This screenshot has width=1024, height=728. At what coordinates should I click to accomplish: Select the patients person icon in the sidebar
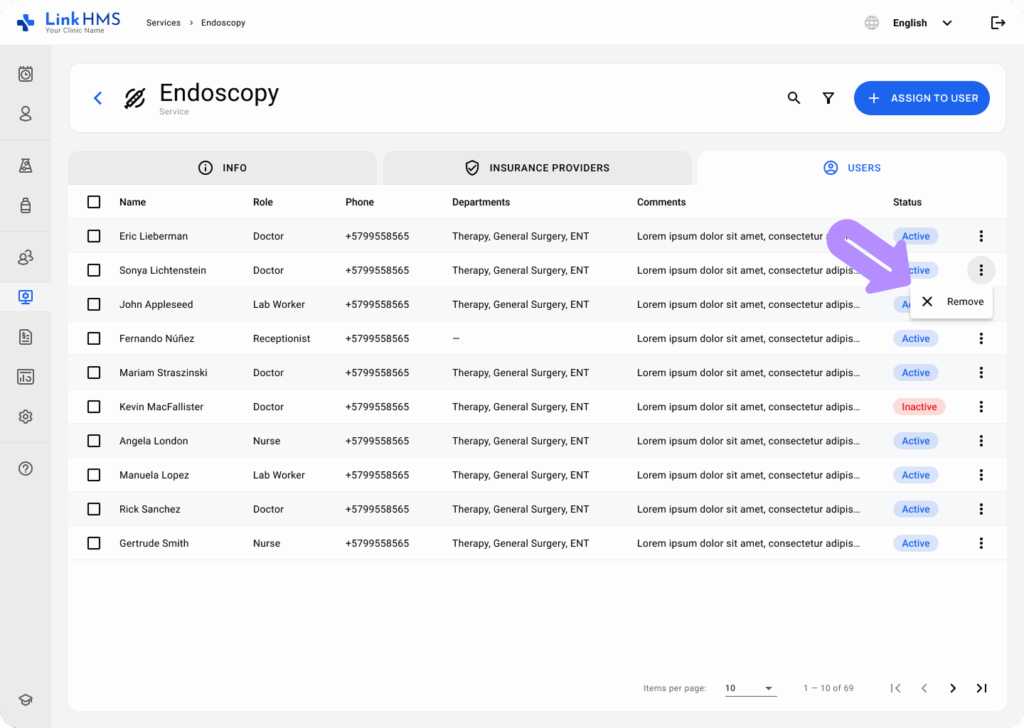tap(25, 113)
